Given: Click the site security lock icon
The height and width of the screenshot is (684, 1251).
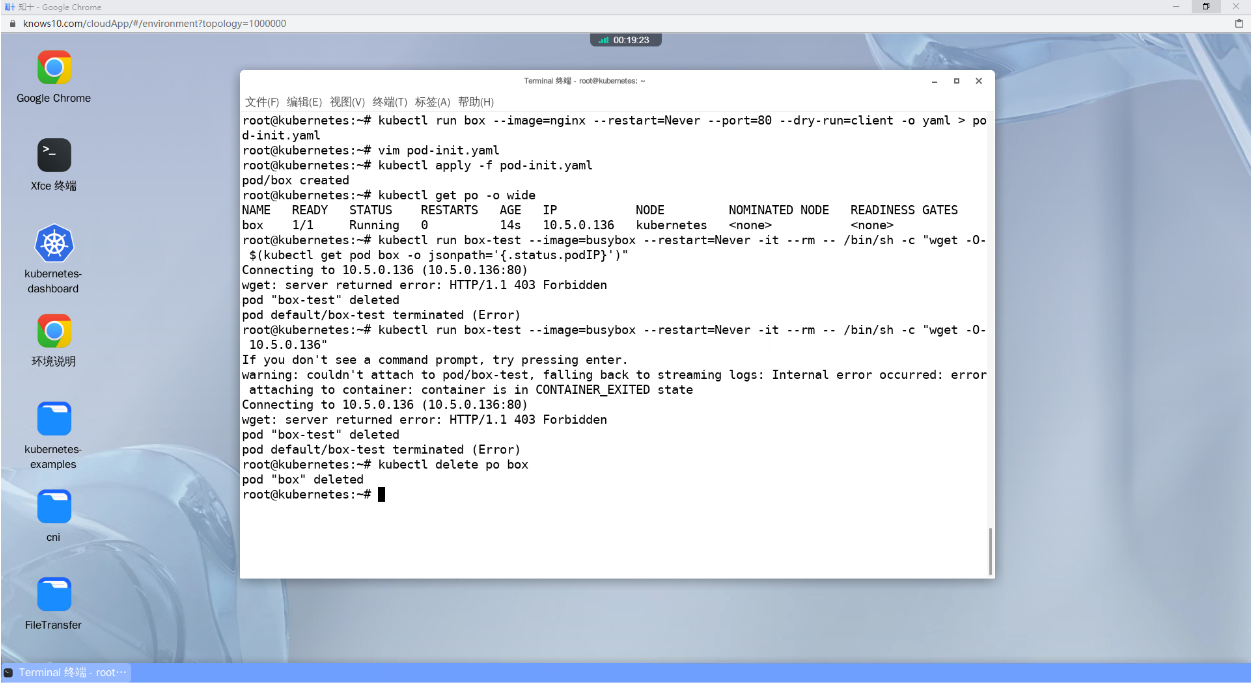Looking at the screenshot, I should tap(13, 23).
